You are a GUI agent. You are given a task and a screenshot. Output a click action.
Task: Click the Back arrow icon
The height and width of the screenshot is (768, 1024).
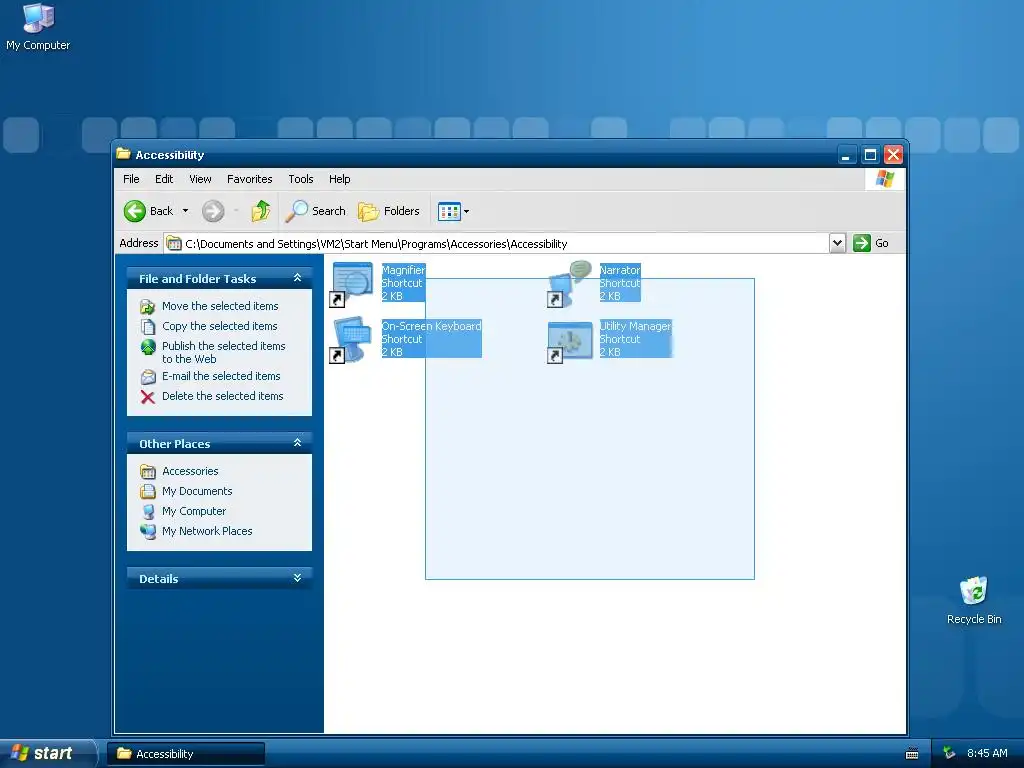135,211
